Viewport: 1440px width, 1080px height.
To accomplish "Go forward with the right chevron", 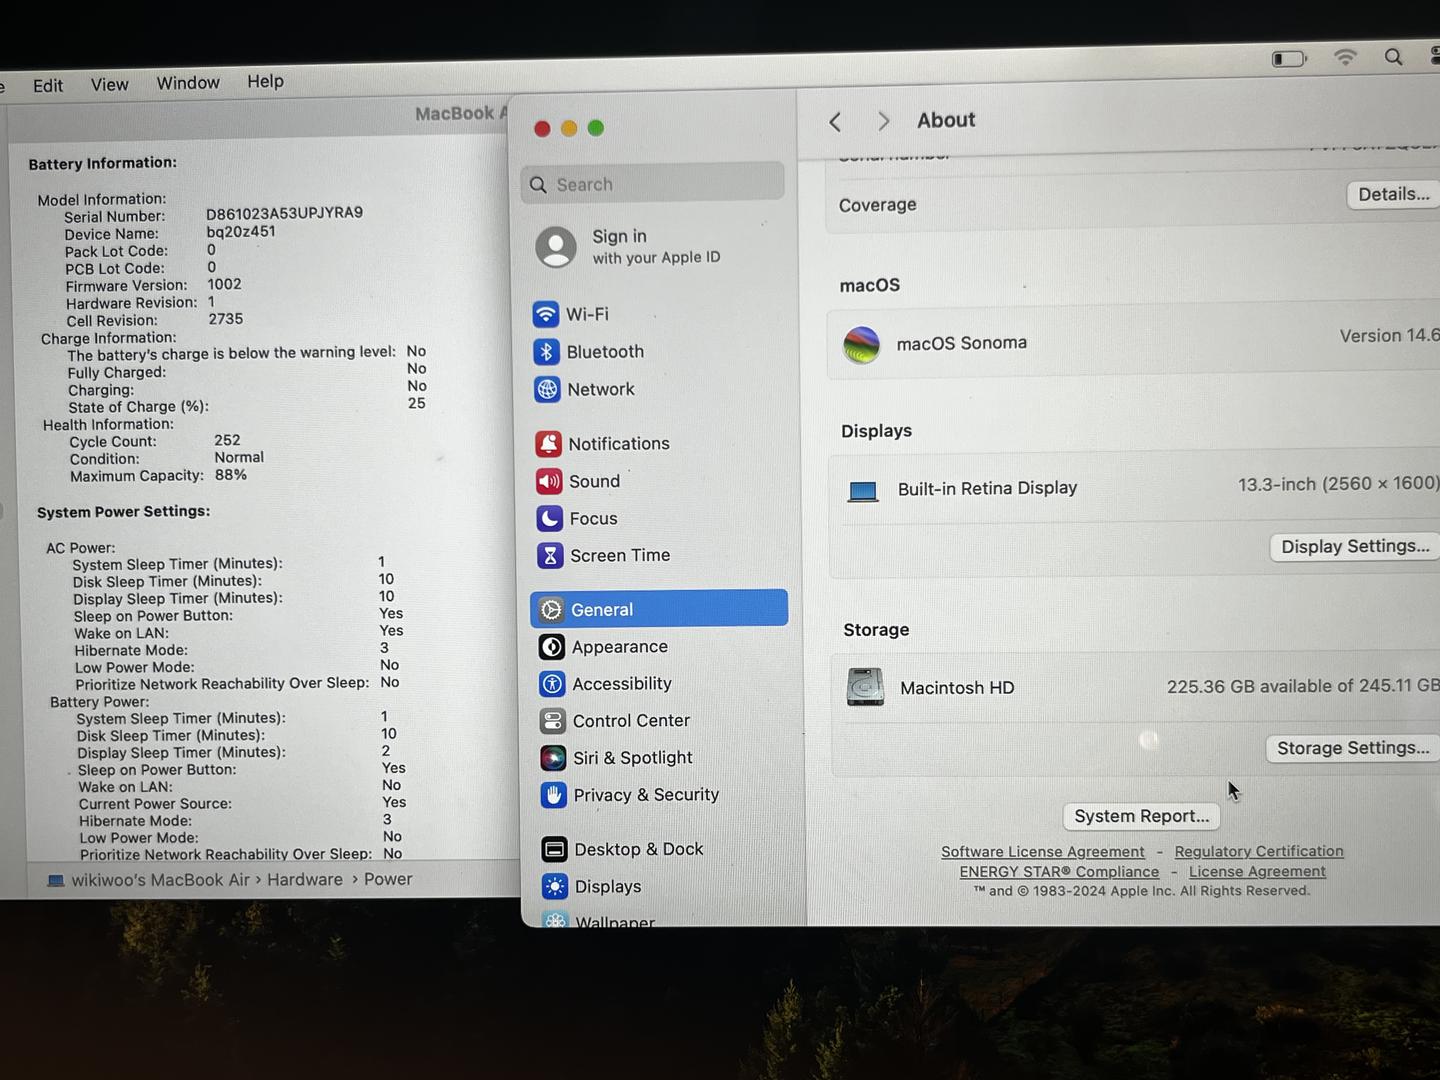I will click(883, 121).
